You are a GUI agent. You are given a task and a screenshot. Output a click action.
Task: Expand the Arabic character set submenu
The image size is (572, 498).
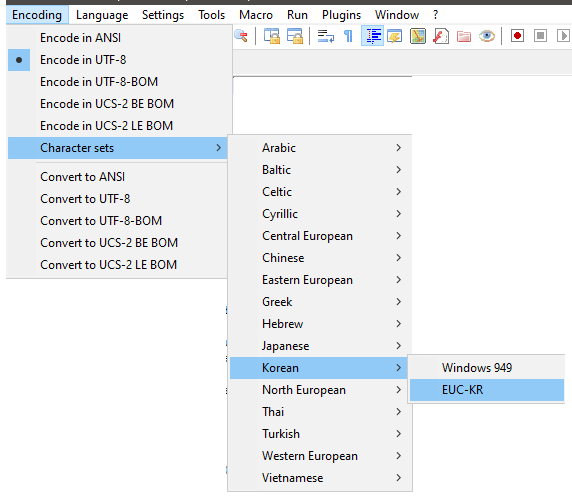(320, 148)
